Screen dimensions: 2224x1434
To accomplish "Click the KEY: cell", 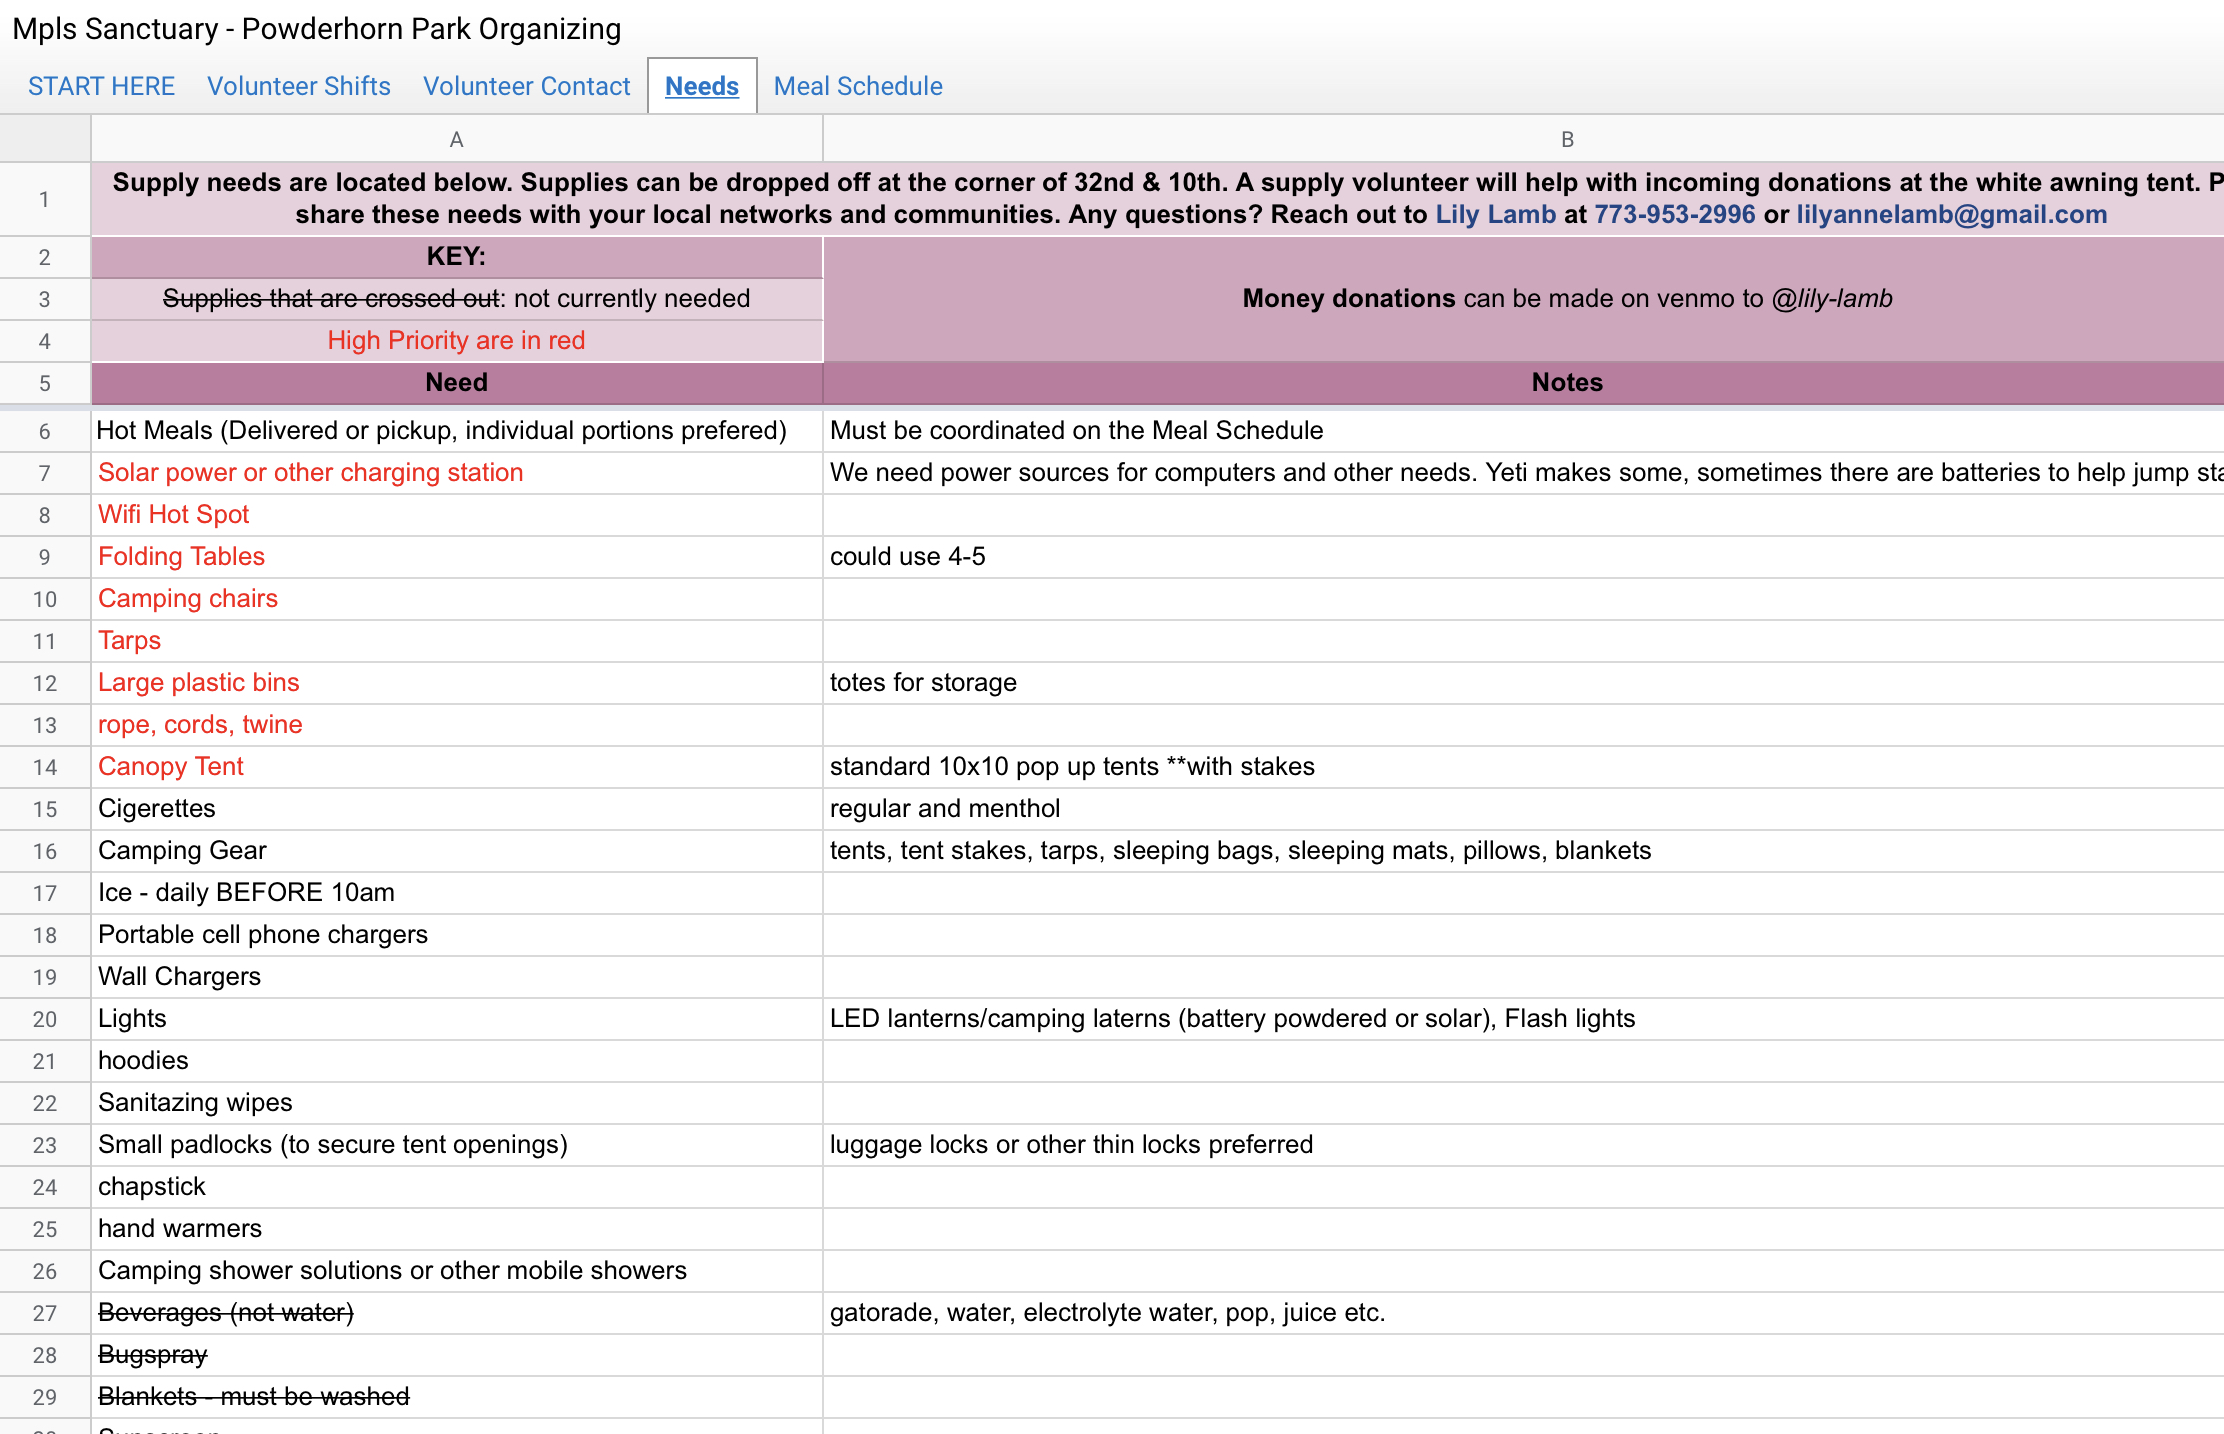I will (x=457, y=257).
